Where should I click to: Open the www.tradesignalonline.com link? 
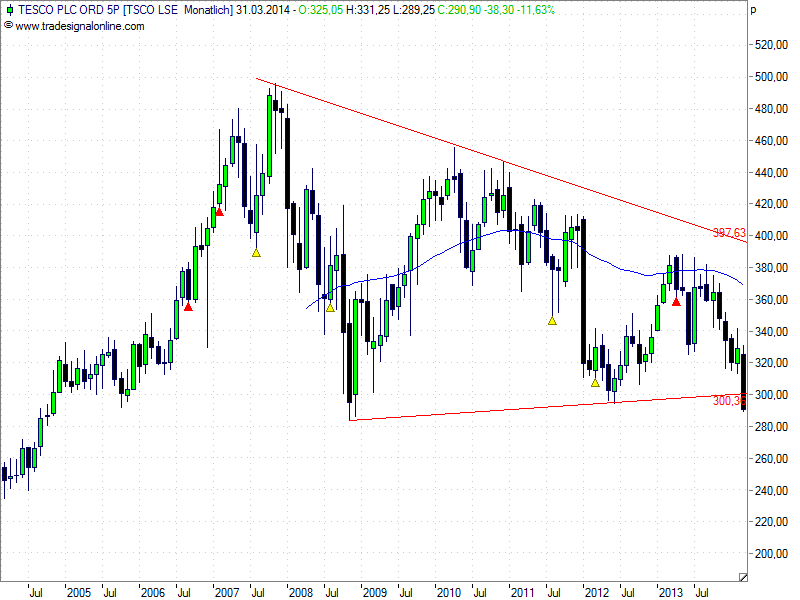point(80,26)
